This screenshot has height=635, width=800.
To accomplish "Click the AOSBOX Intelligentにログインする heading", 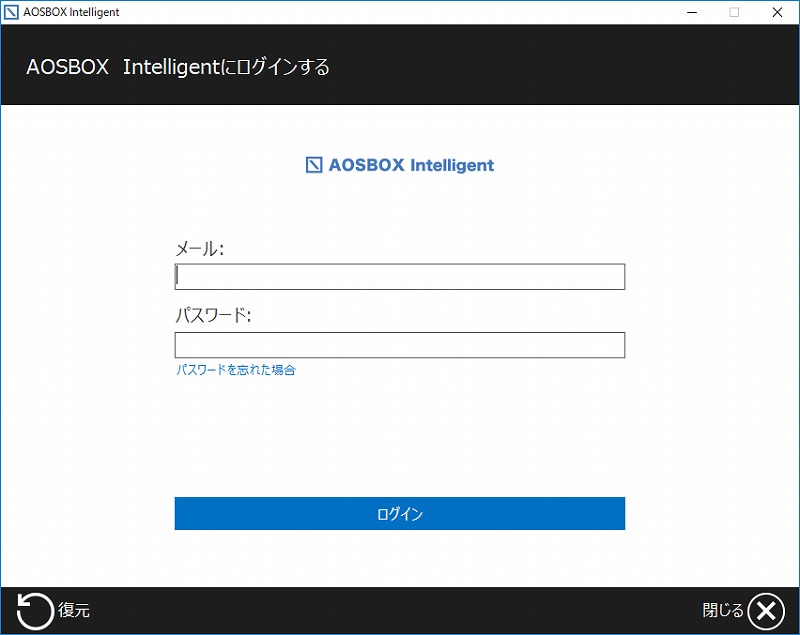I will (x=178, y=67).
